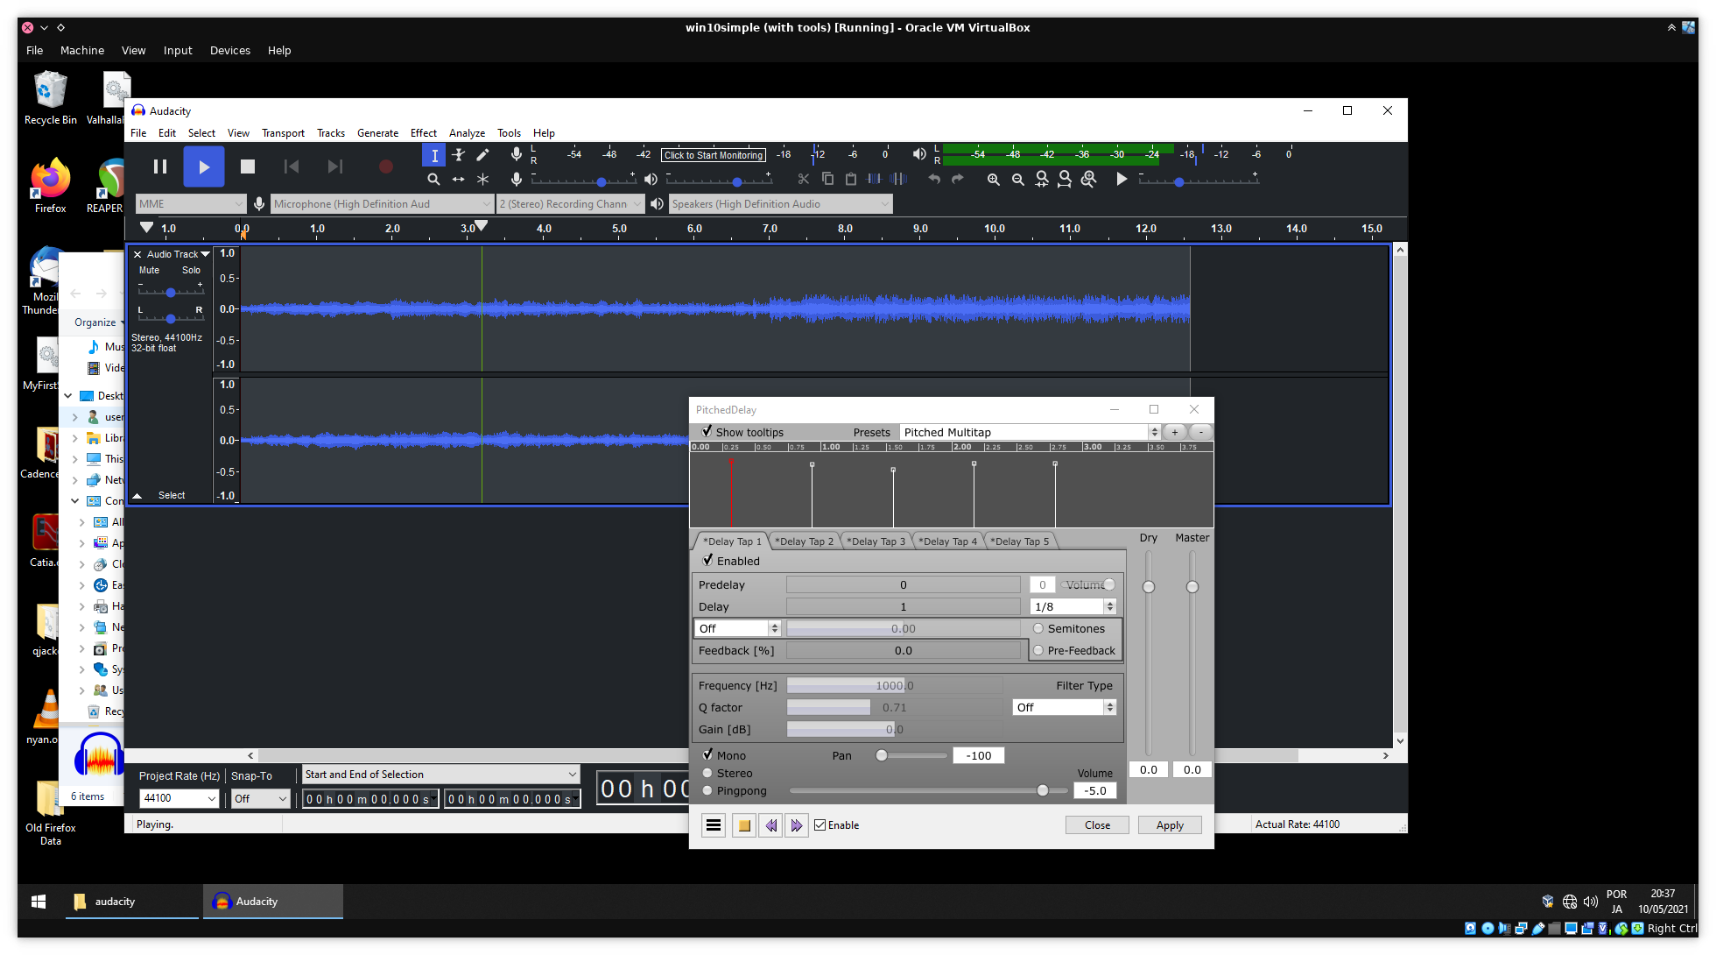
Task: Switch to Delay Tap 3 tab
Action: [x=876, y=542]
